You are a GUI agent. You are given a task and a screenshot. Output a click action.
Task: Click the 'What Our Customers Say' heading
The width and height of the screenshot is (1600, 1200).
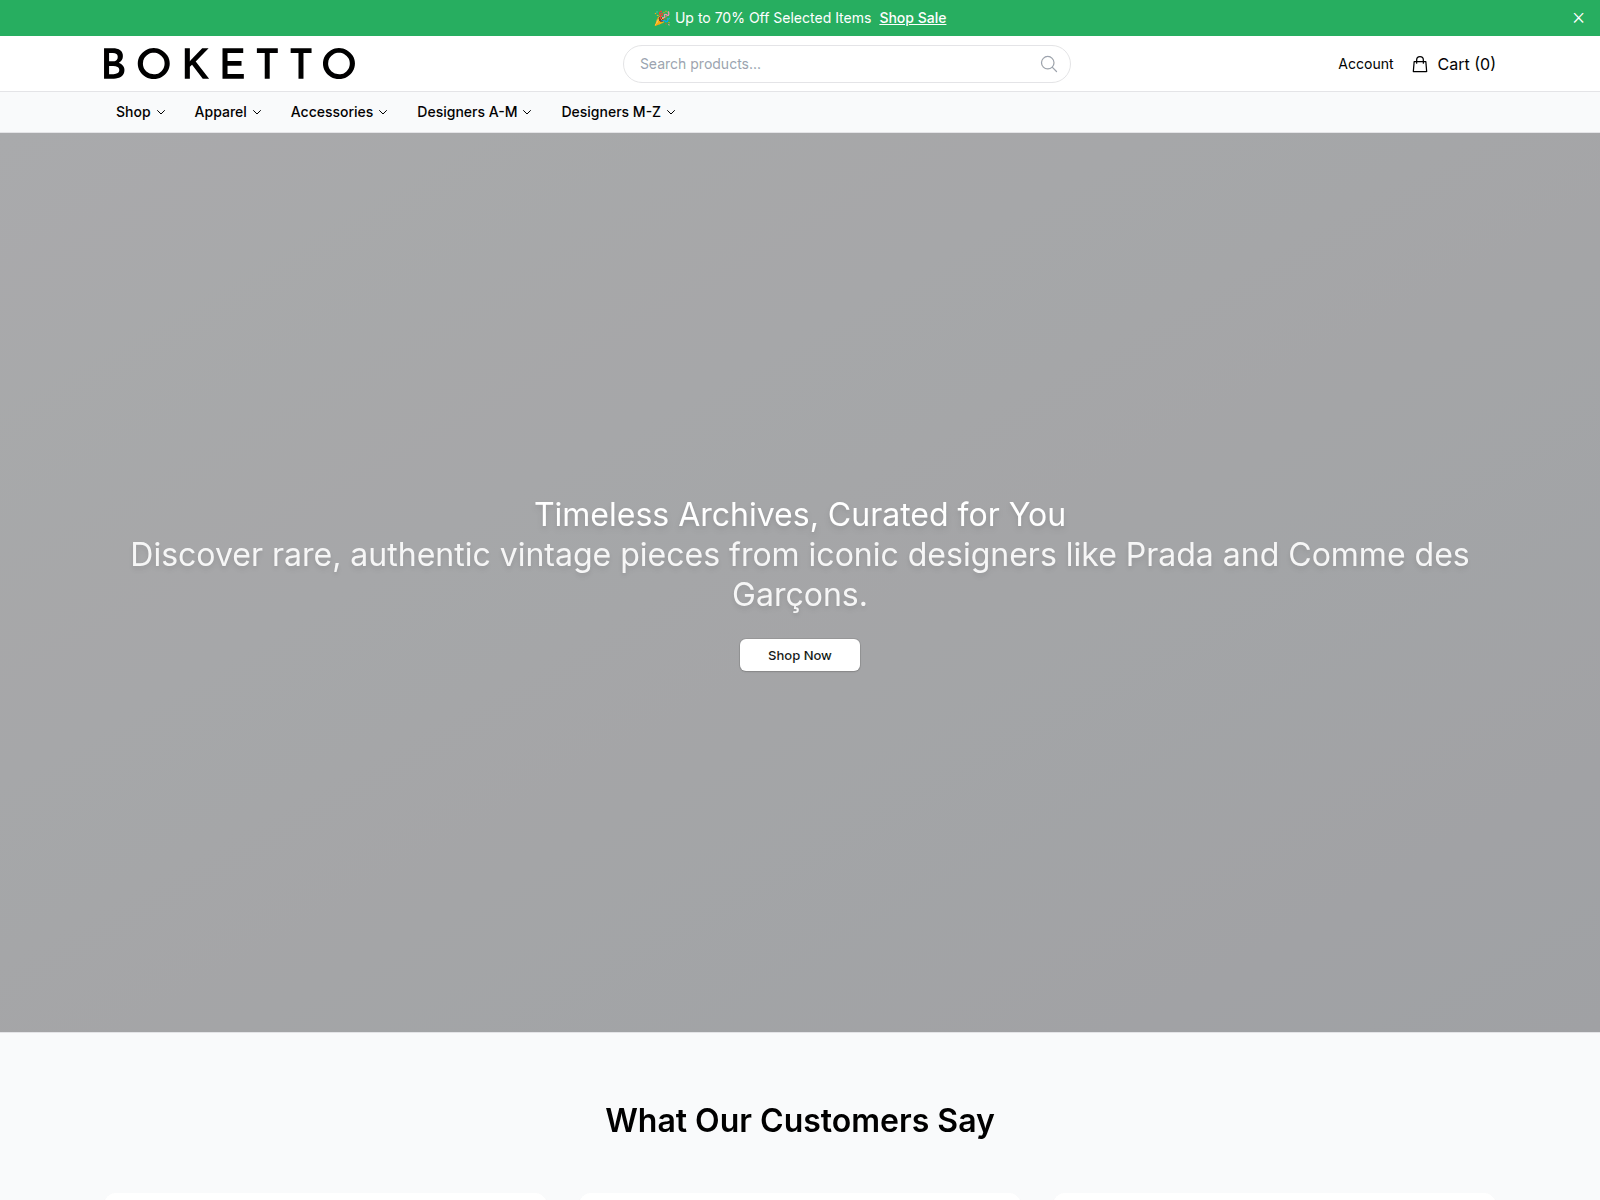pos(800,1121)
